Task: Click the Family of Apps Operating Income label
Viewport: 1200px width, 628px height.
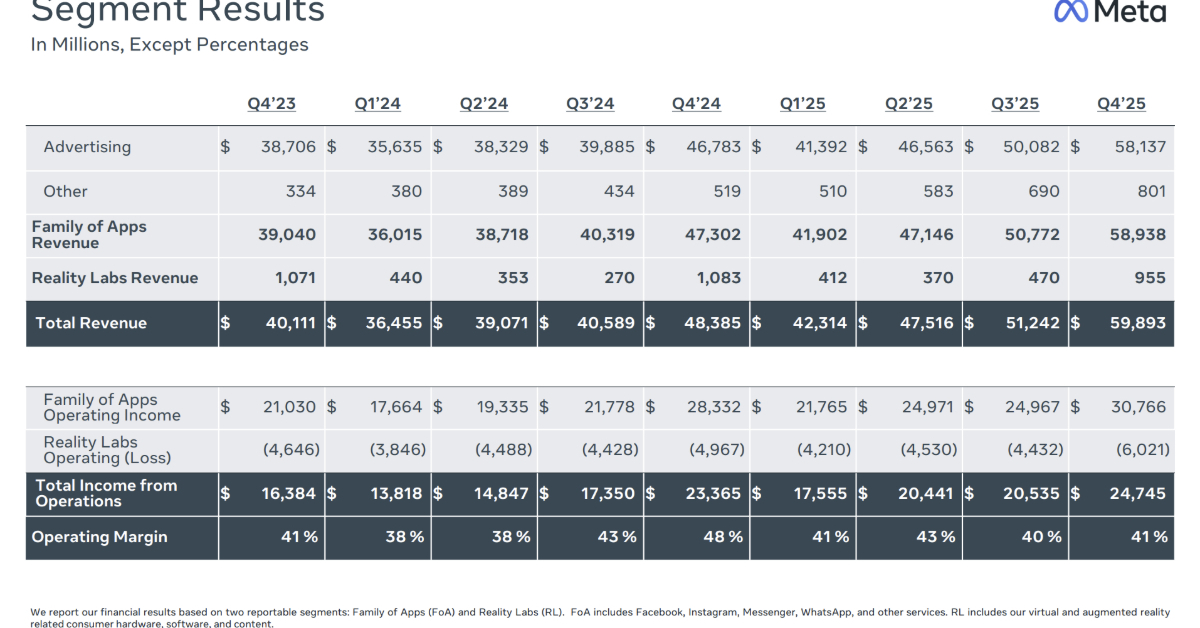Action: 112,407
